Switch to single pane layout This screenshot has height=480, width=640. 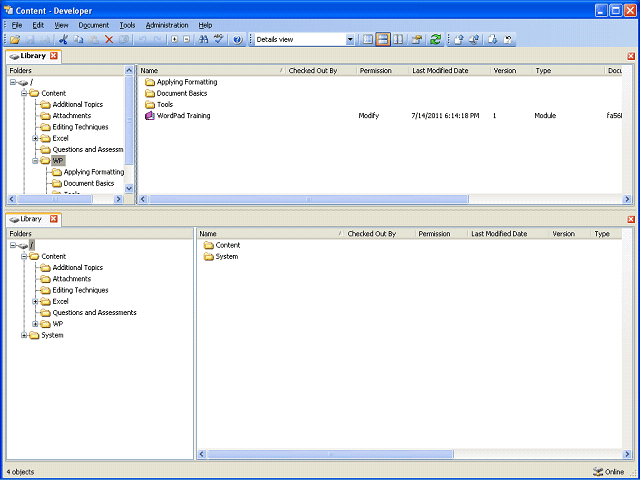pos(368,40)
